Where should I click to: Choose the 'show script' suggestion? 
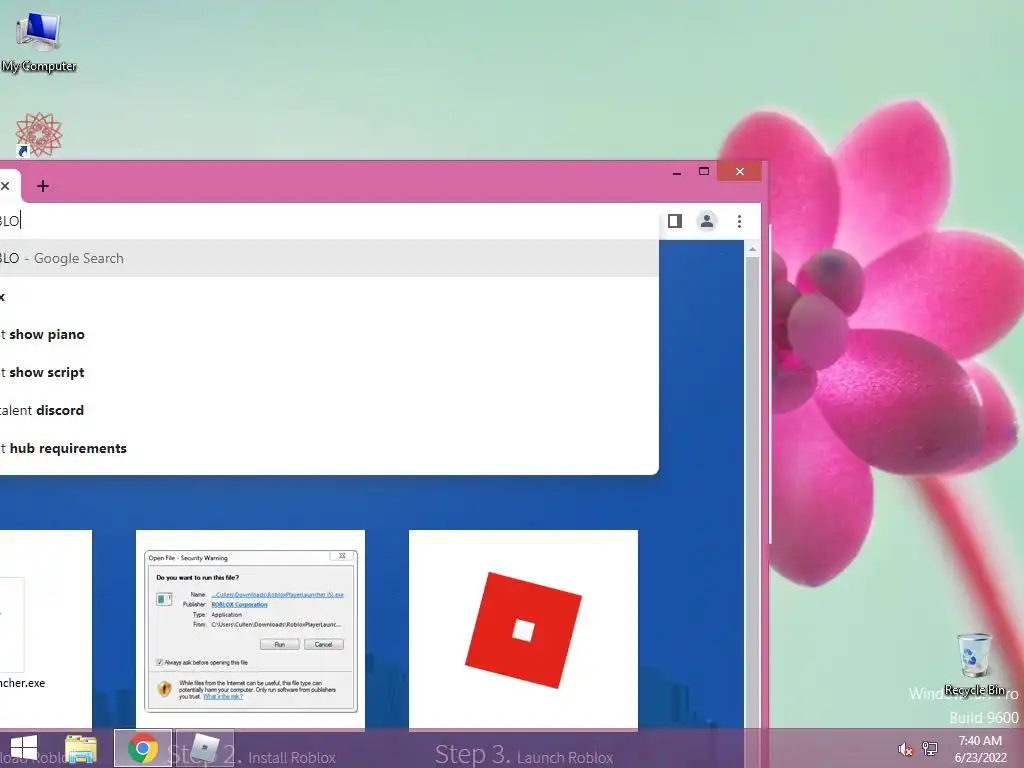point(329,372)
